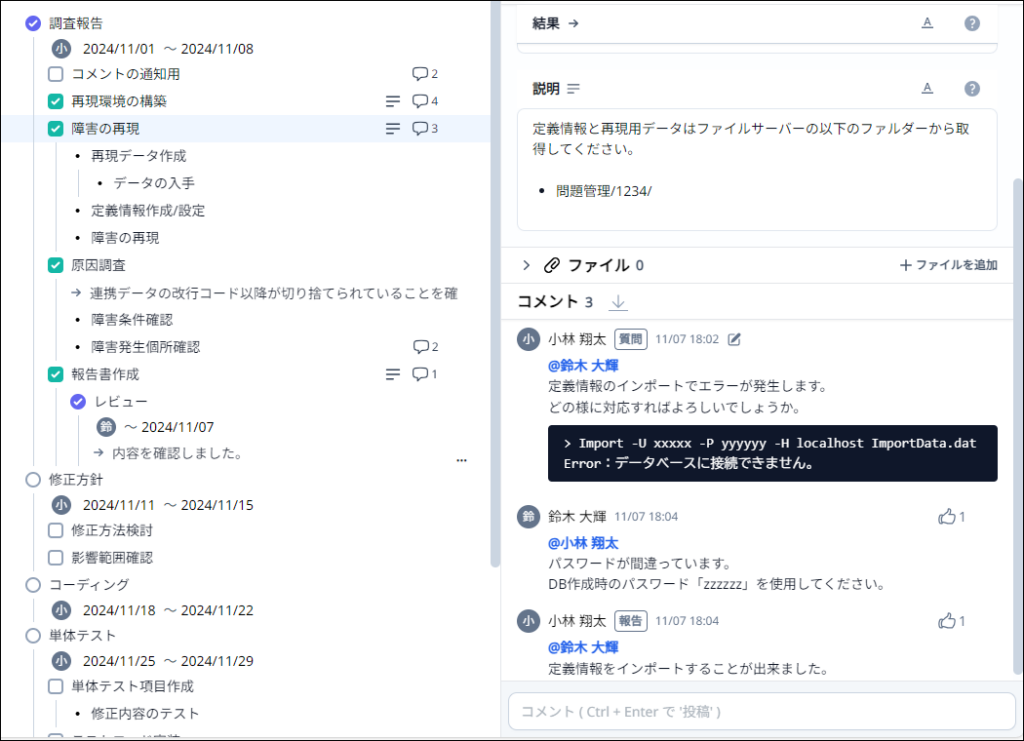This screenshot has width=1024, height=741.
Task: Open description lines icon on 報告書作成 row
Action: click(x=392, y=374)
